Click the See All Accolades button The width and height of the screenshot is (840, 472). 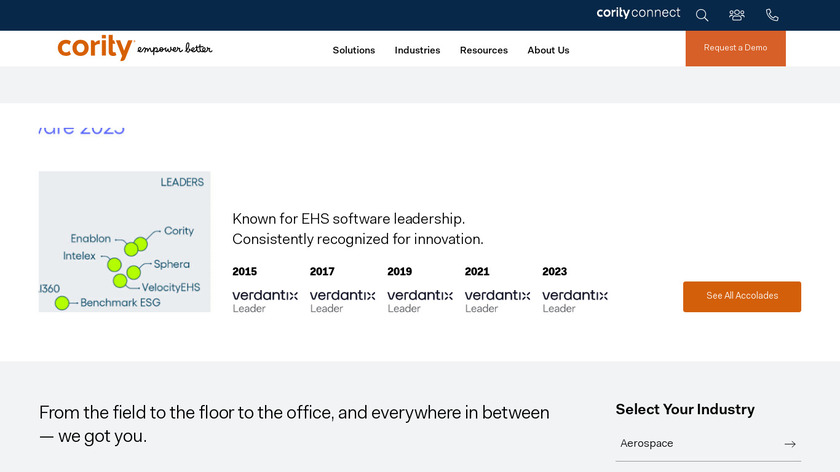click(742, 296)
